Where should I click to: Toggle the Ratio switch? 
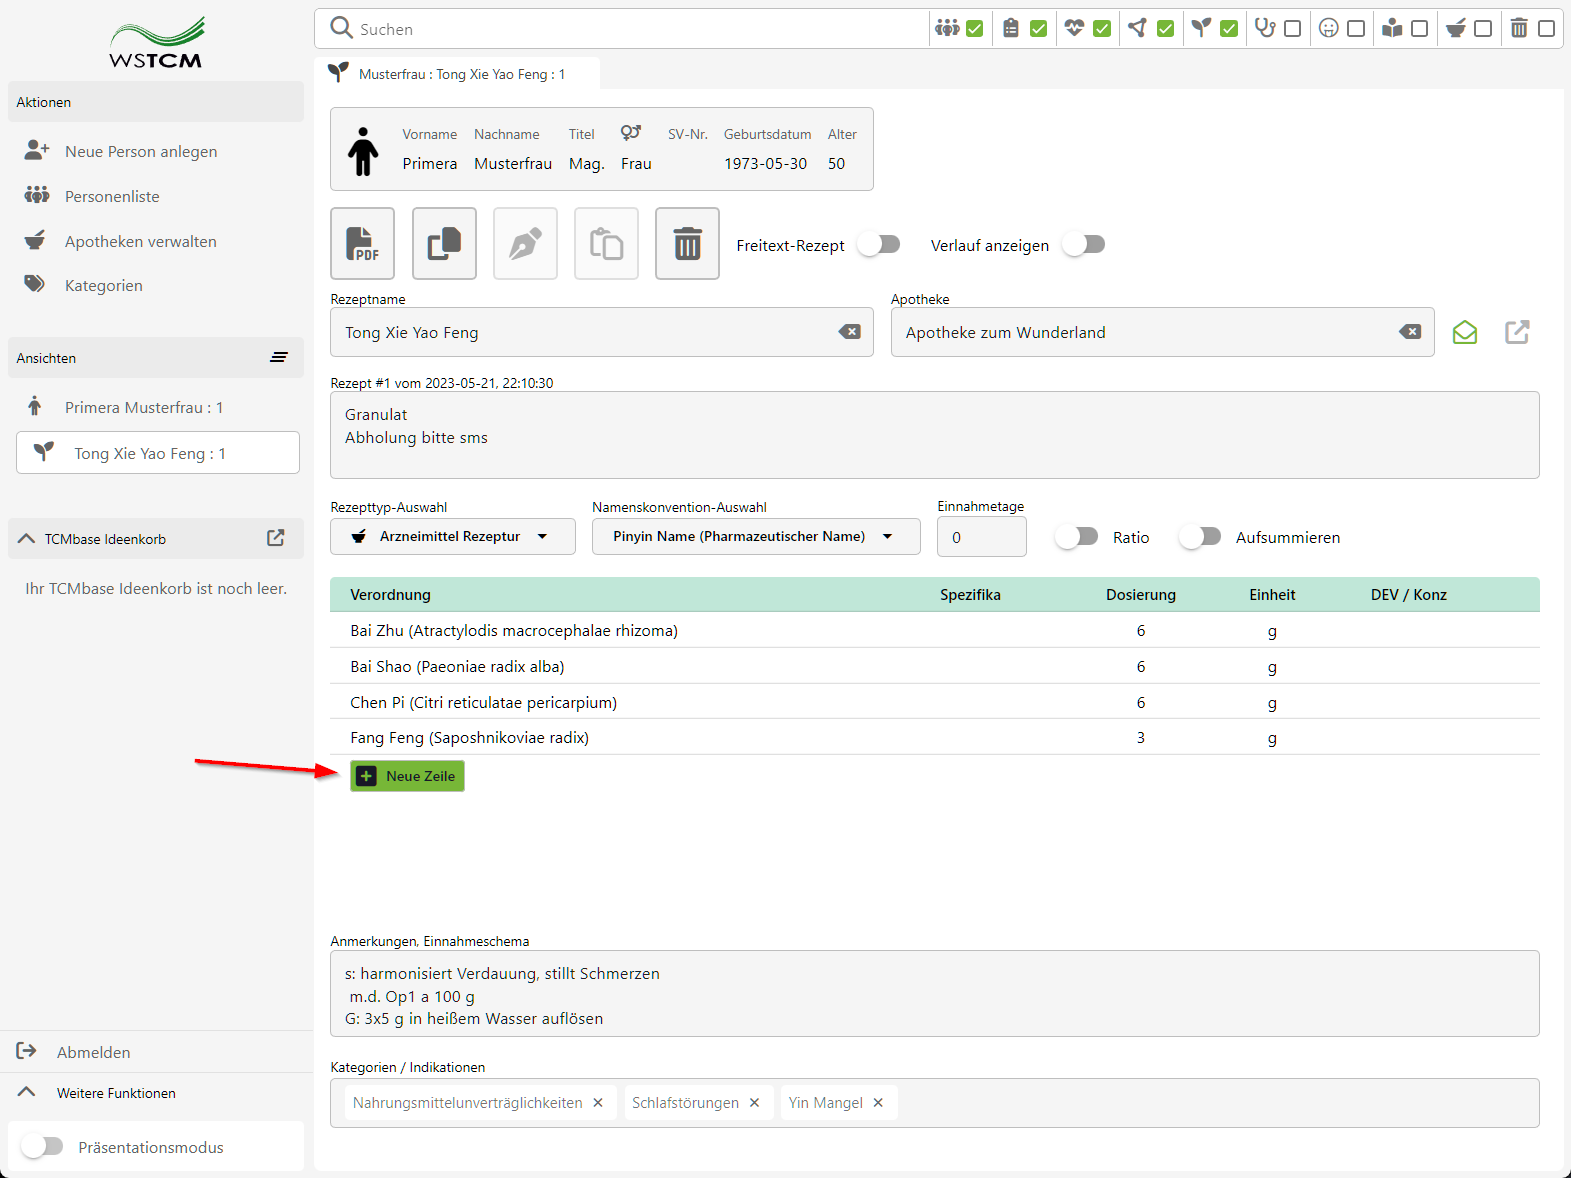tap(1077, 537)
